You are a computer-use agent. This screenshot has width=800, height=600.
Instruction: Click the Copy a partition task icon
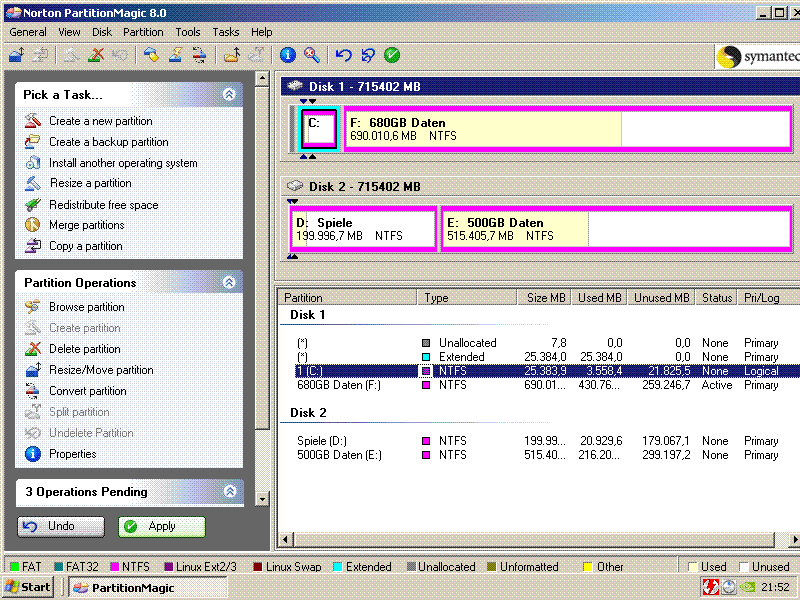(33, 246)
